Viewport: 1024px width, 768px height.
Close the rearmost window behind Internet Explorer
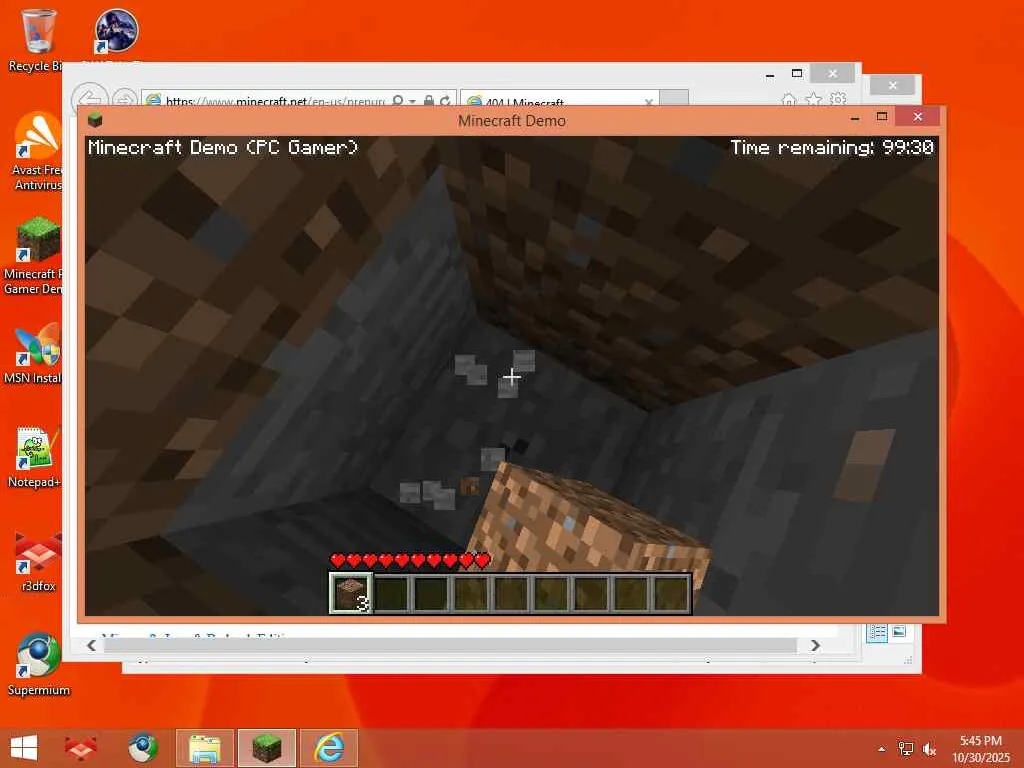(x=892, y=86)
